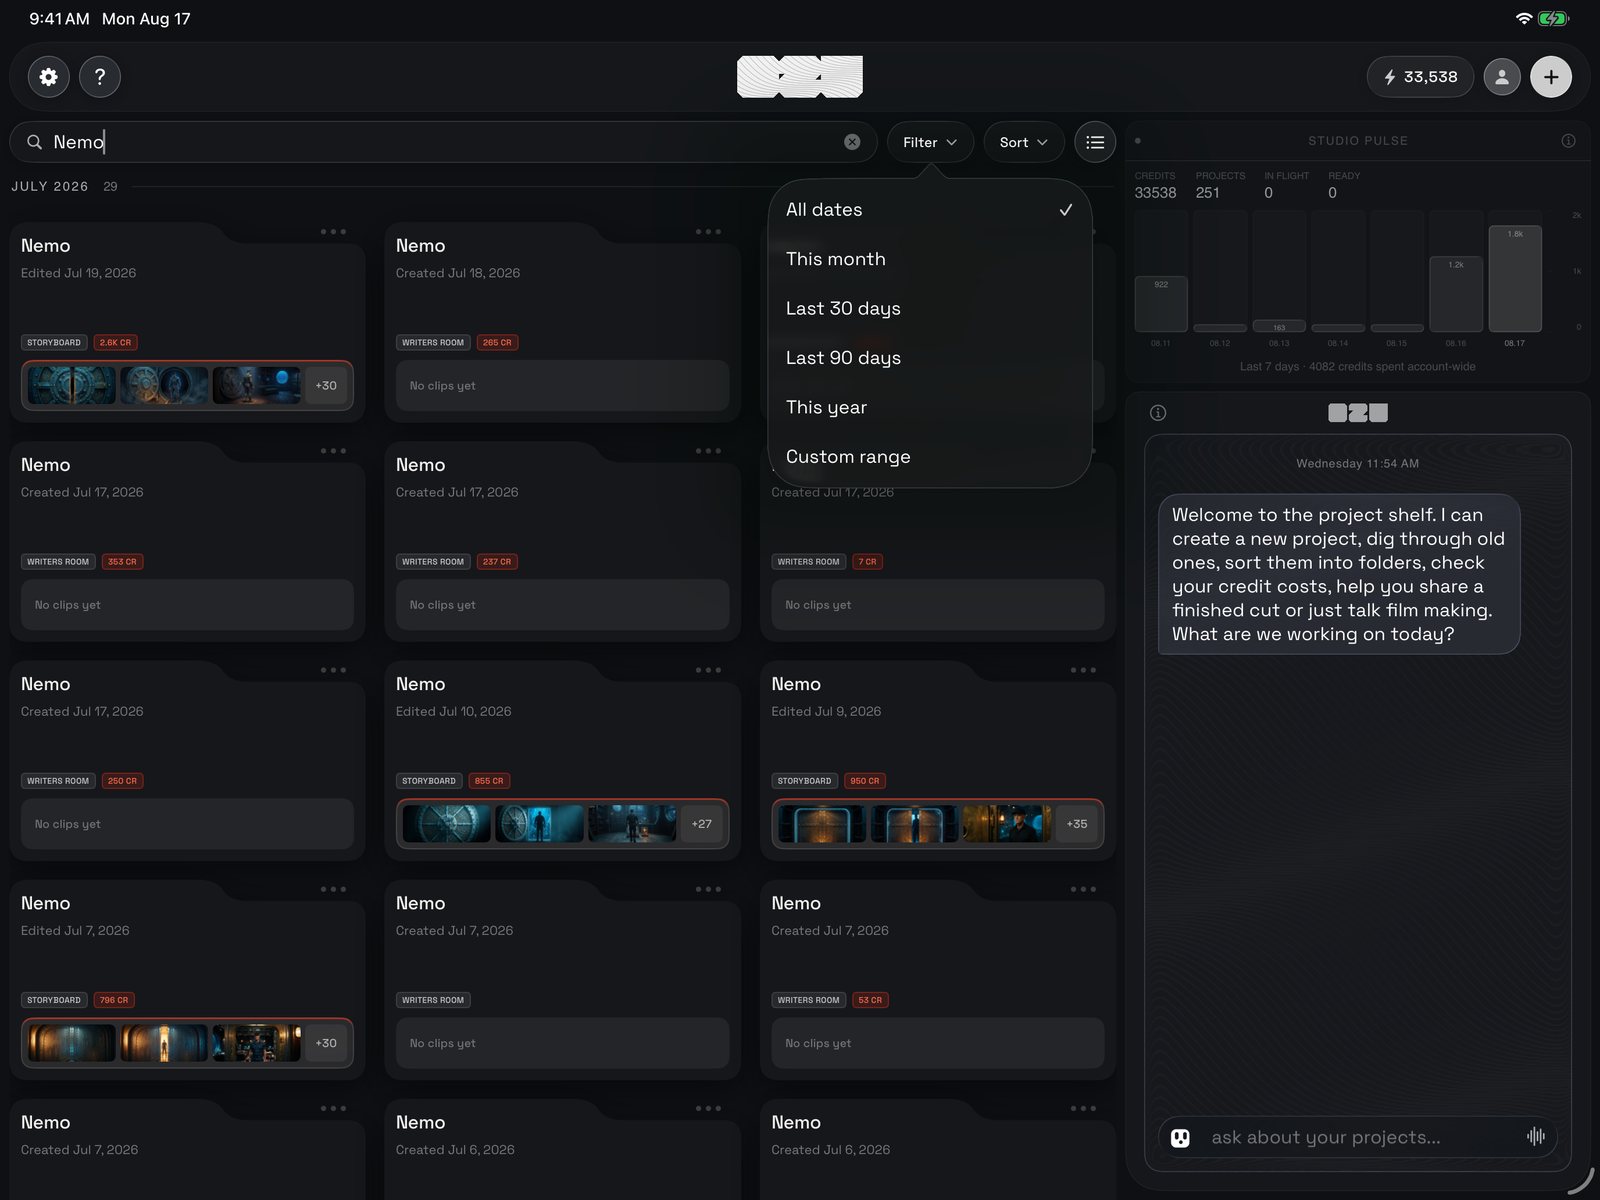This screenshot has height=1200, width=1600.
Task: Open more options for Nemo with 796 CR
Action: [x=333, y=889]
